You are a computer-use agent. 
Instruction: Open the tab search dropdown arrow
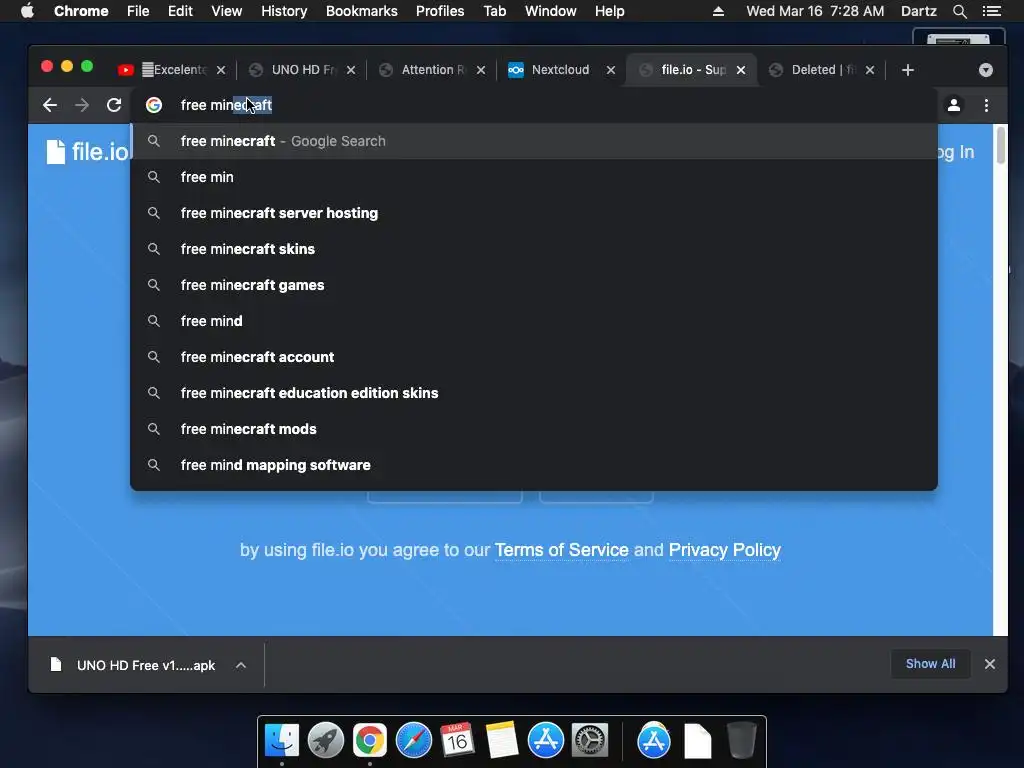coord(986,70)
